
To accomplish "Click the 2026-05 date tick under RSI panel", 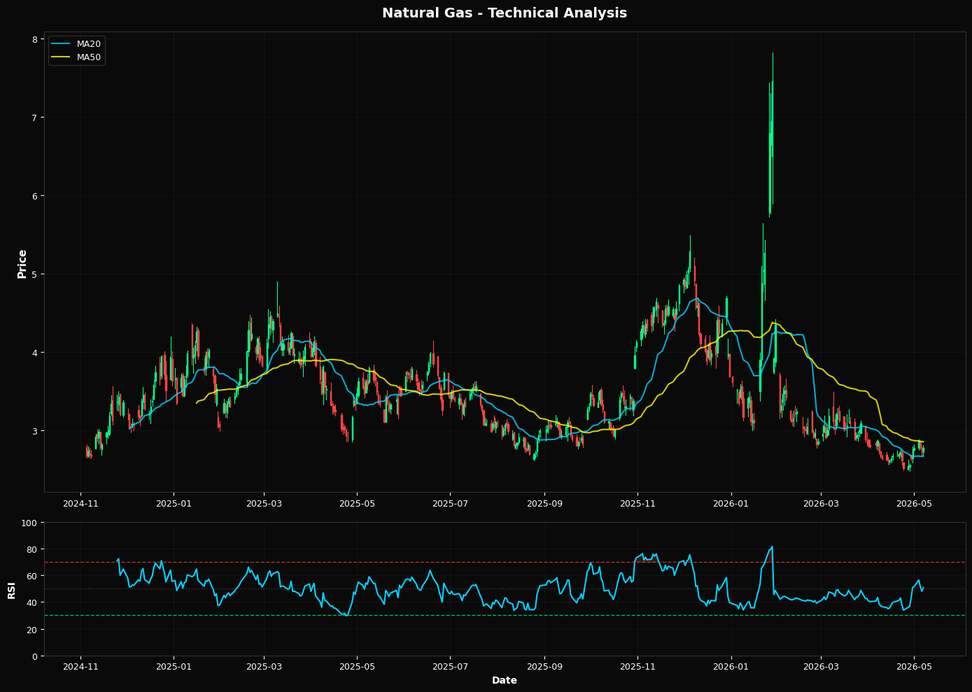I will pyautogui.click(x=914, y=667).
